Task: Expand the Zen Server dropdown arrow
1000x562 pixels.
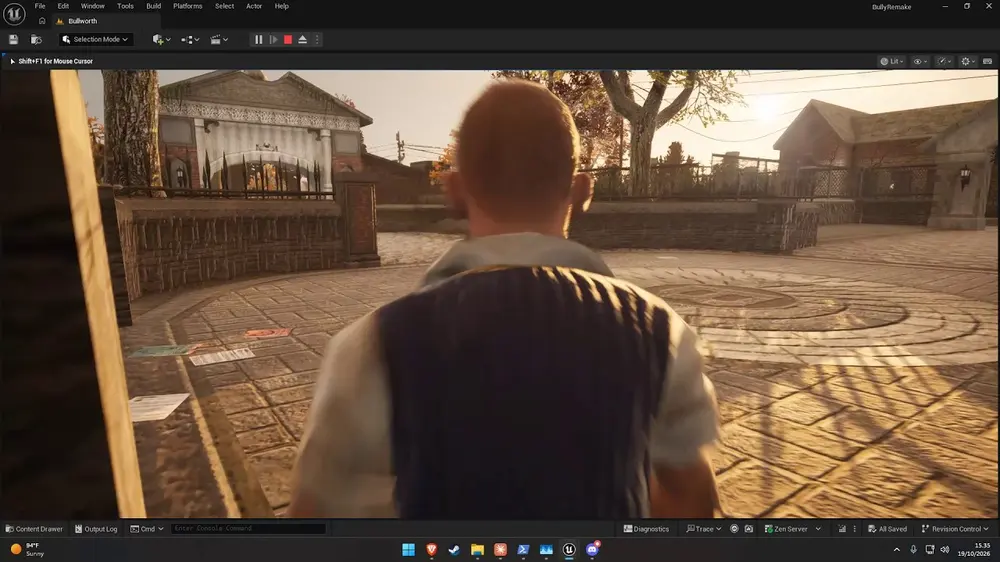Action: click(818, 529)
